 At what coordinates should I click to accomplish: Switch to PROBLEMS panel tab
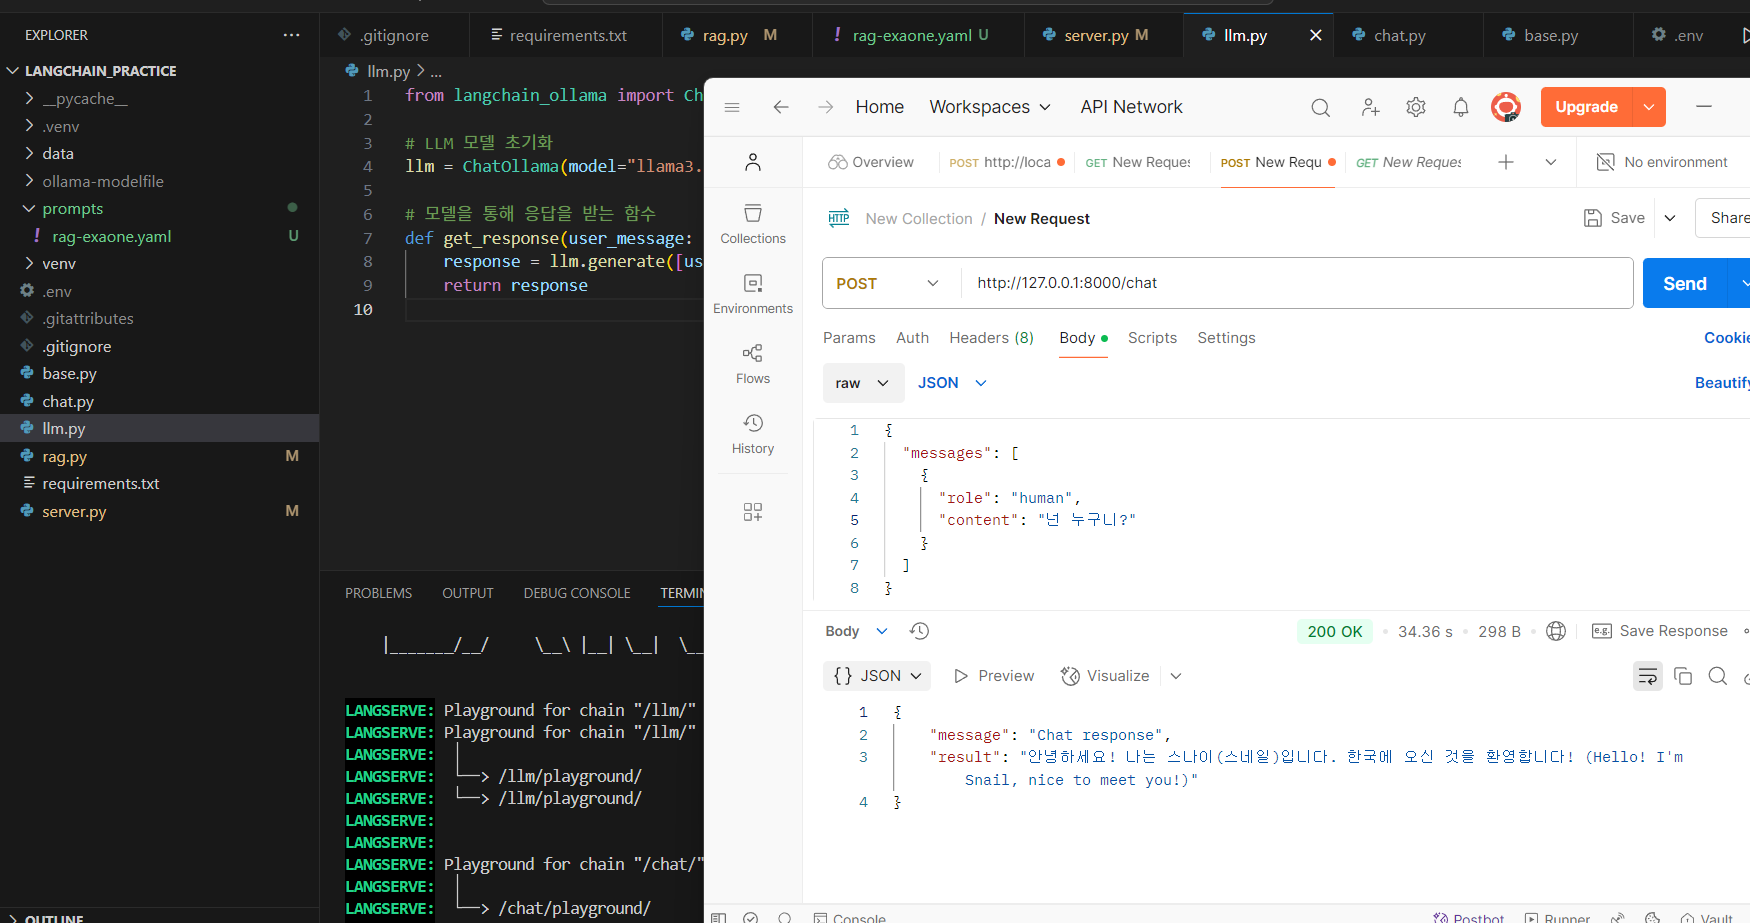pyautogui.click(x=378, y=593)
